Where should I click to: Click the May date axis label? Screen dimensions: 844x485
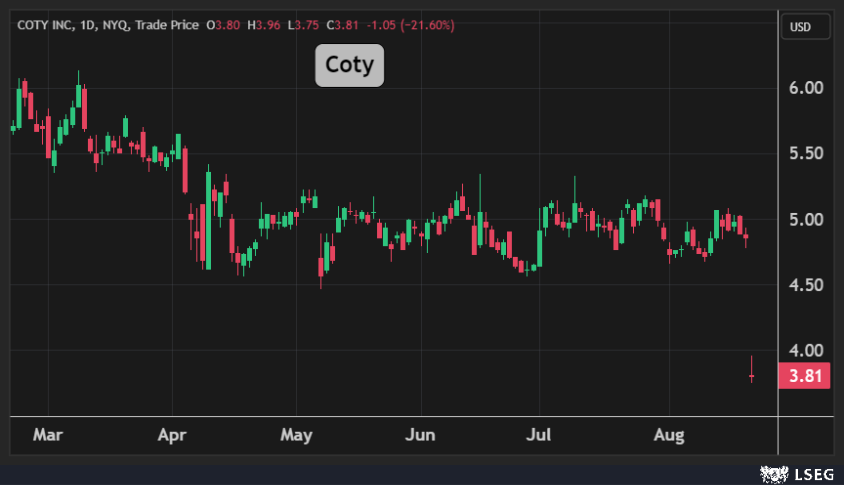click(297, 436)
